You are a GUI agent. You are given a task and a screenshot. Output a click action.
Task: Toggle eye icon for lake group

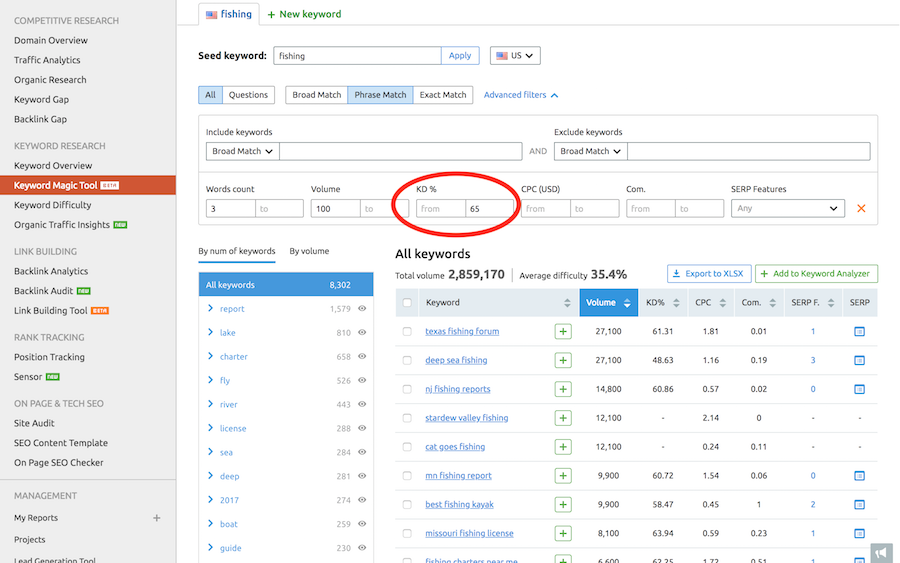pyautogui.click(x=362, y=332)
